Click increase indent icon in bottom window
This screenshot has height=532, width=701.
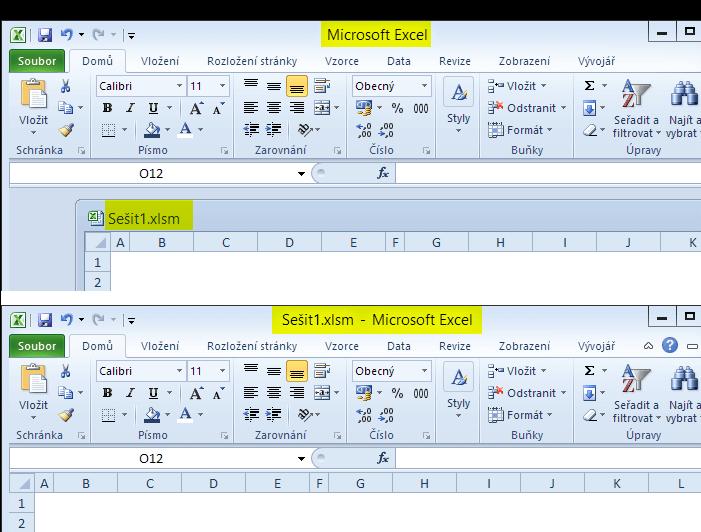point(274,414)
